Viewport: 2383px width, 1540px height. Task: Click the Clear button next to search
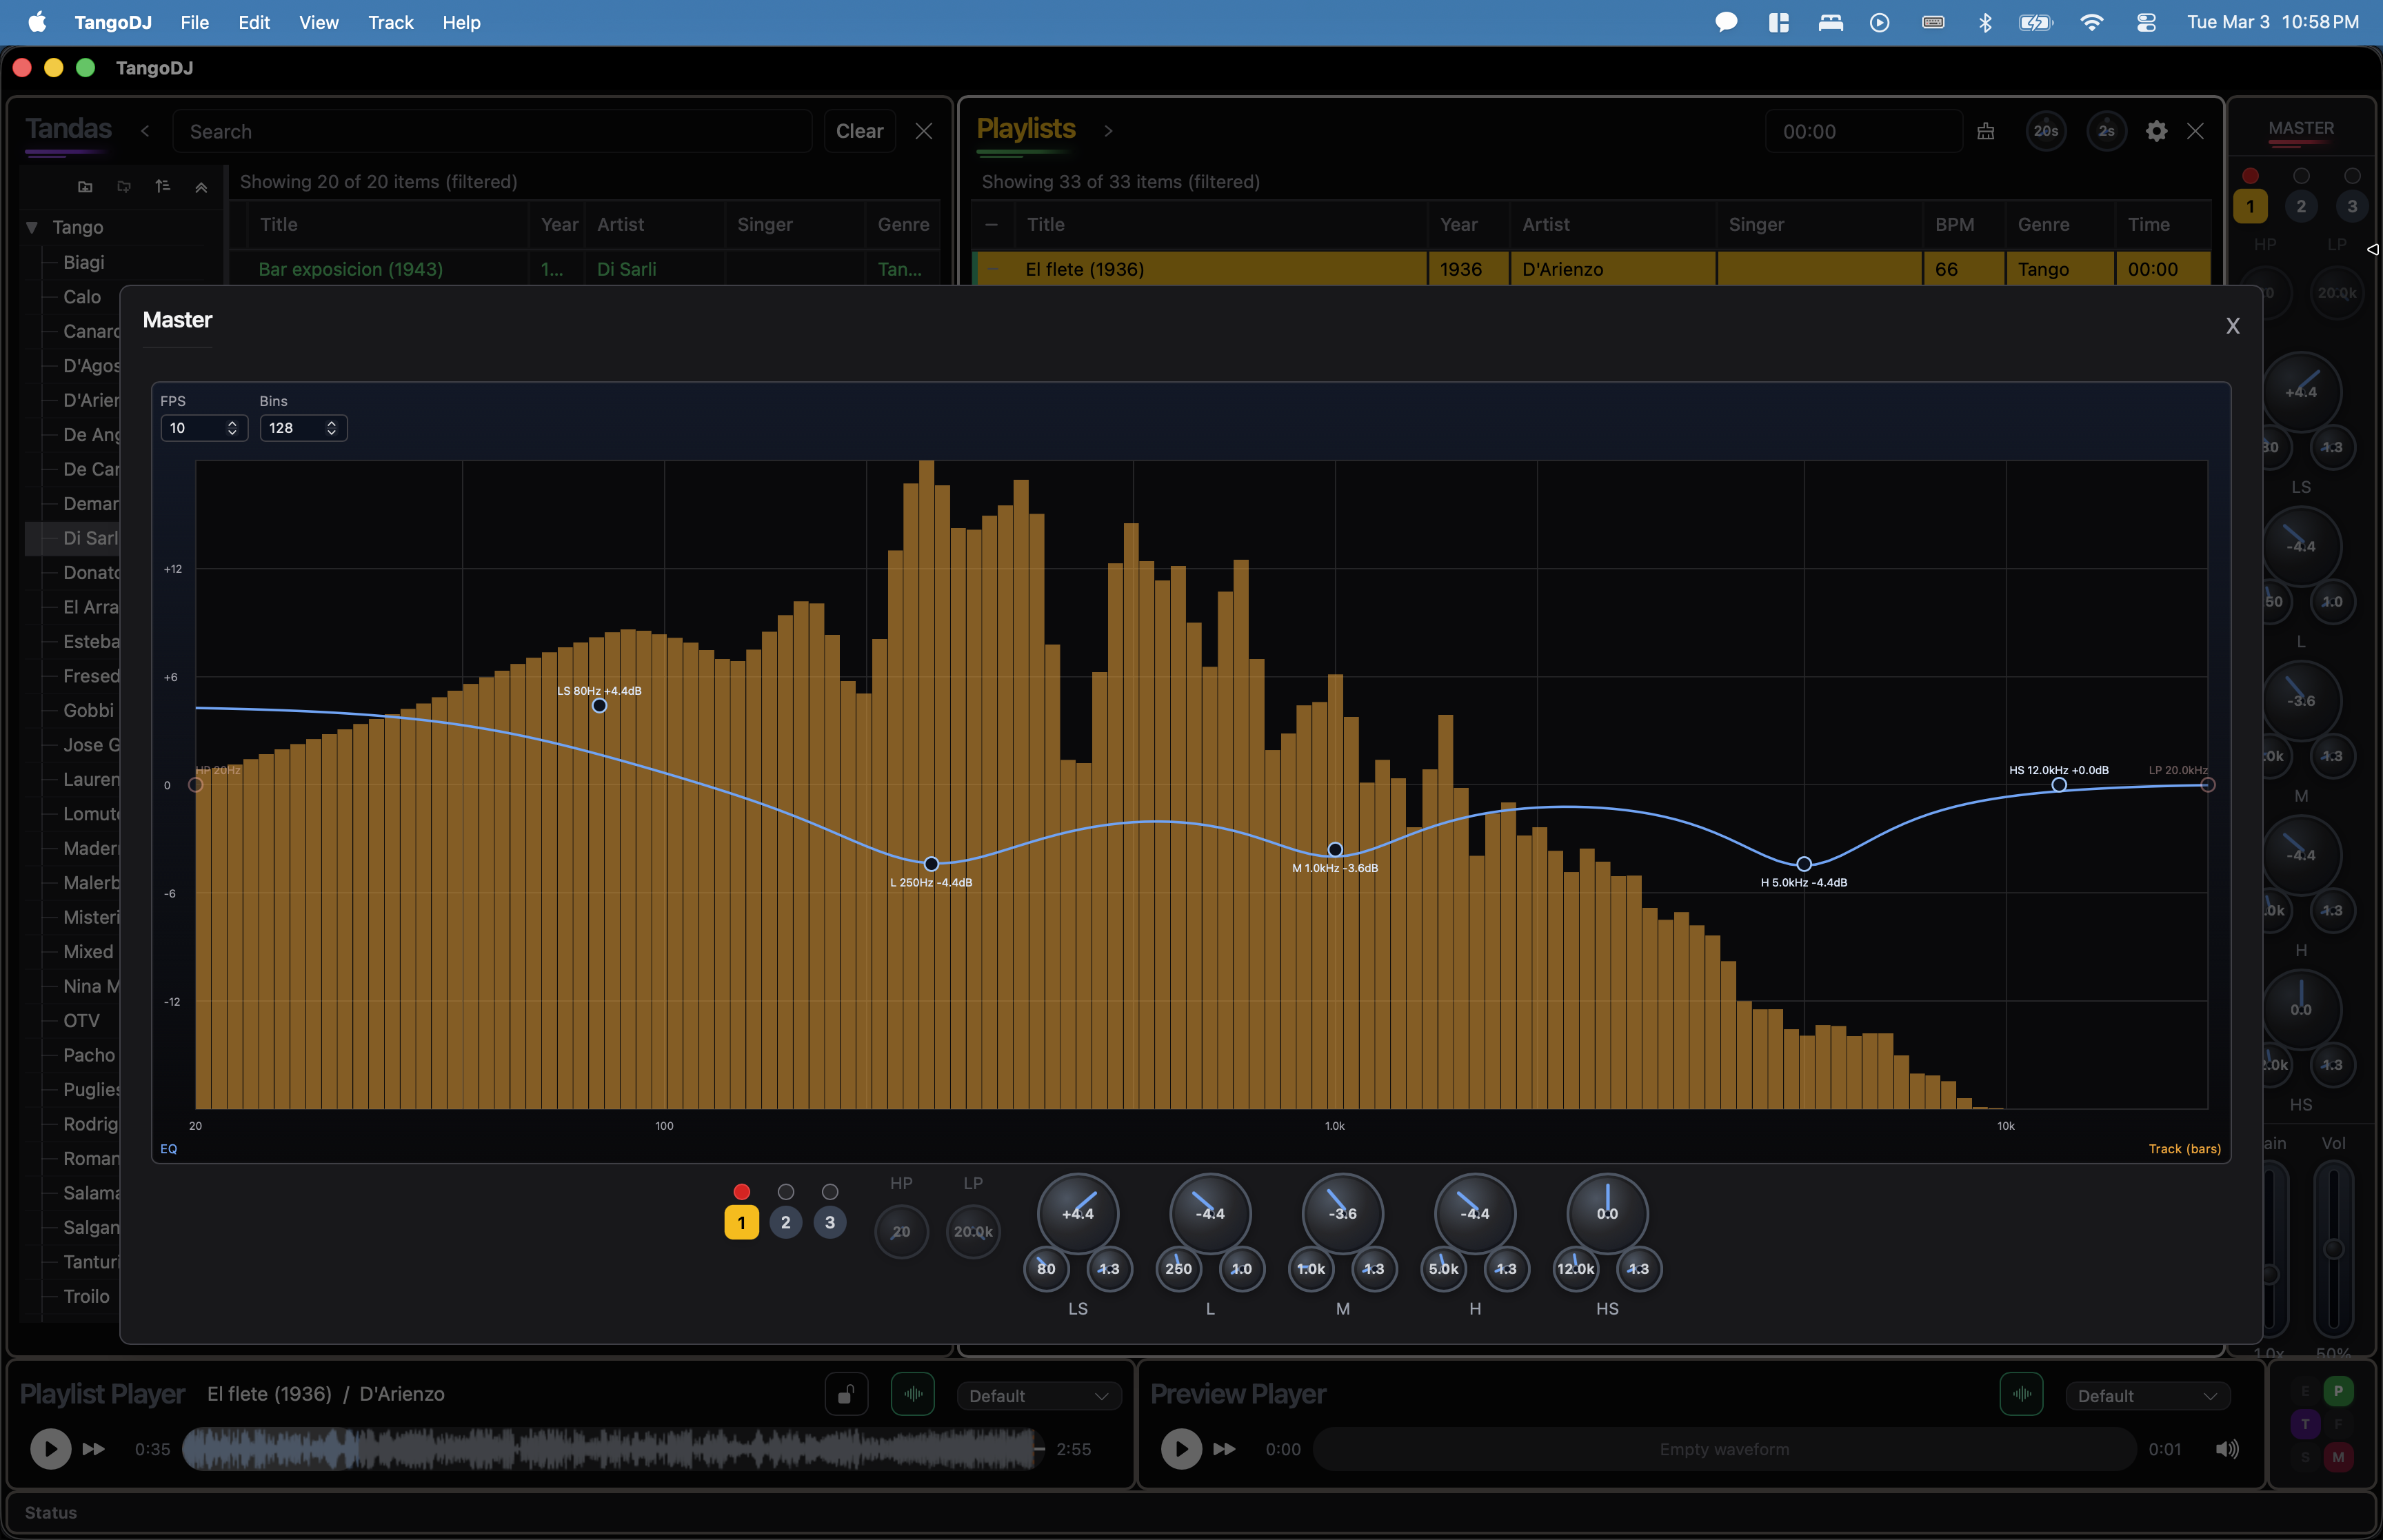tap(858, 130)
